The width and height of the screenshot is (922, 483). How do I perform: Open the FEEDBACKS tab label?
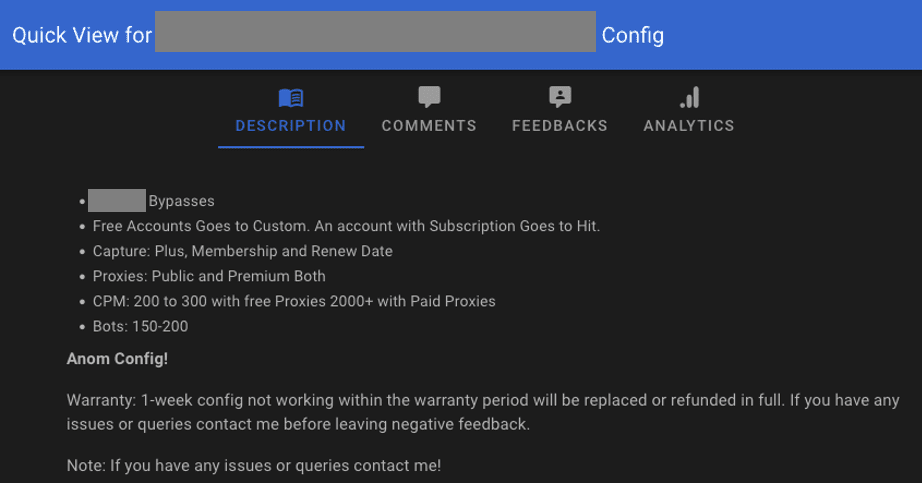[560, 126]
